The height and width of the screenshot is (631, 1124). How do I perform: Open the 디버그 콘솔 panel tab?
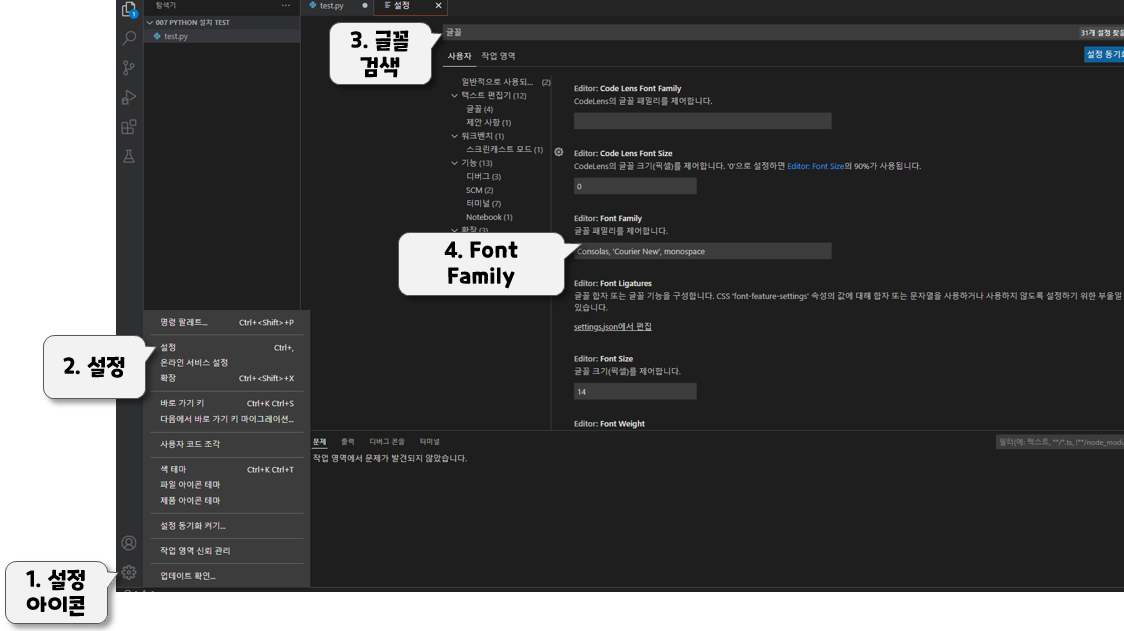click(x=387, y=442)
